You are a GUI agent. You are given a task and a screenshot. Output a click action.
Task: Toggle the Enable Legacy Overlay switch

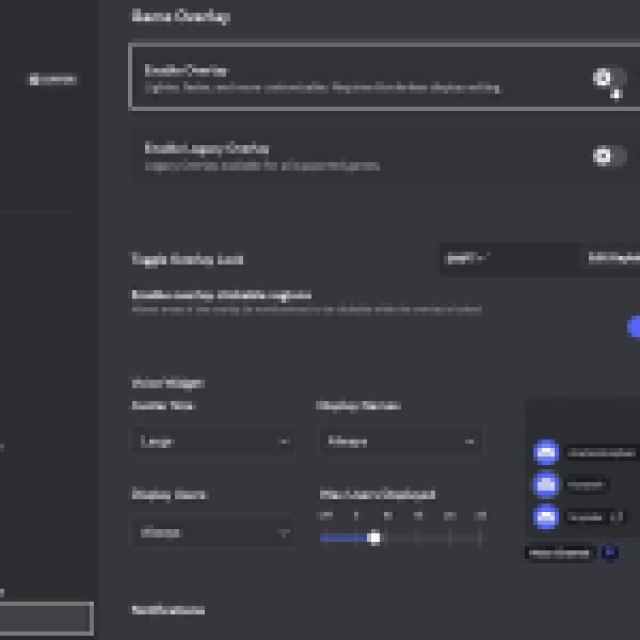[x=609, y=156]
